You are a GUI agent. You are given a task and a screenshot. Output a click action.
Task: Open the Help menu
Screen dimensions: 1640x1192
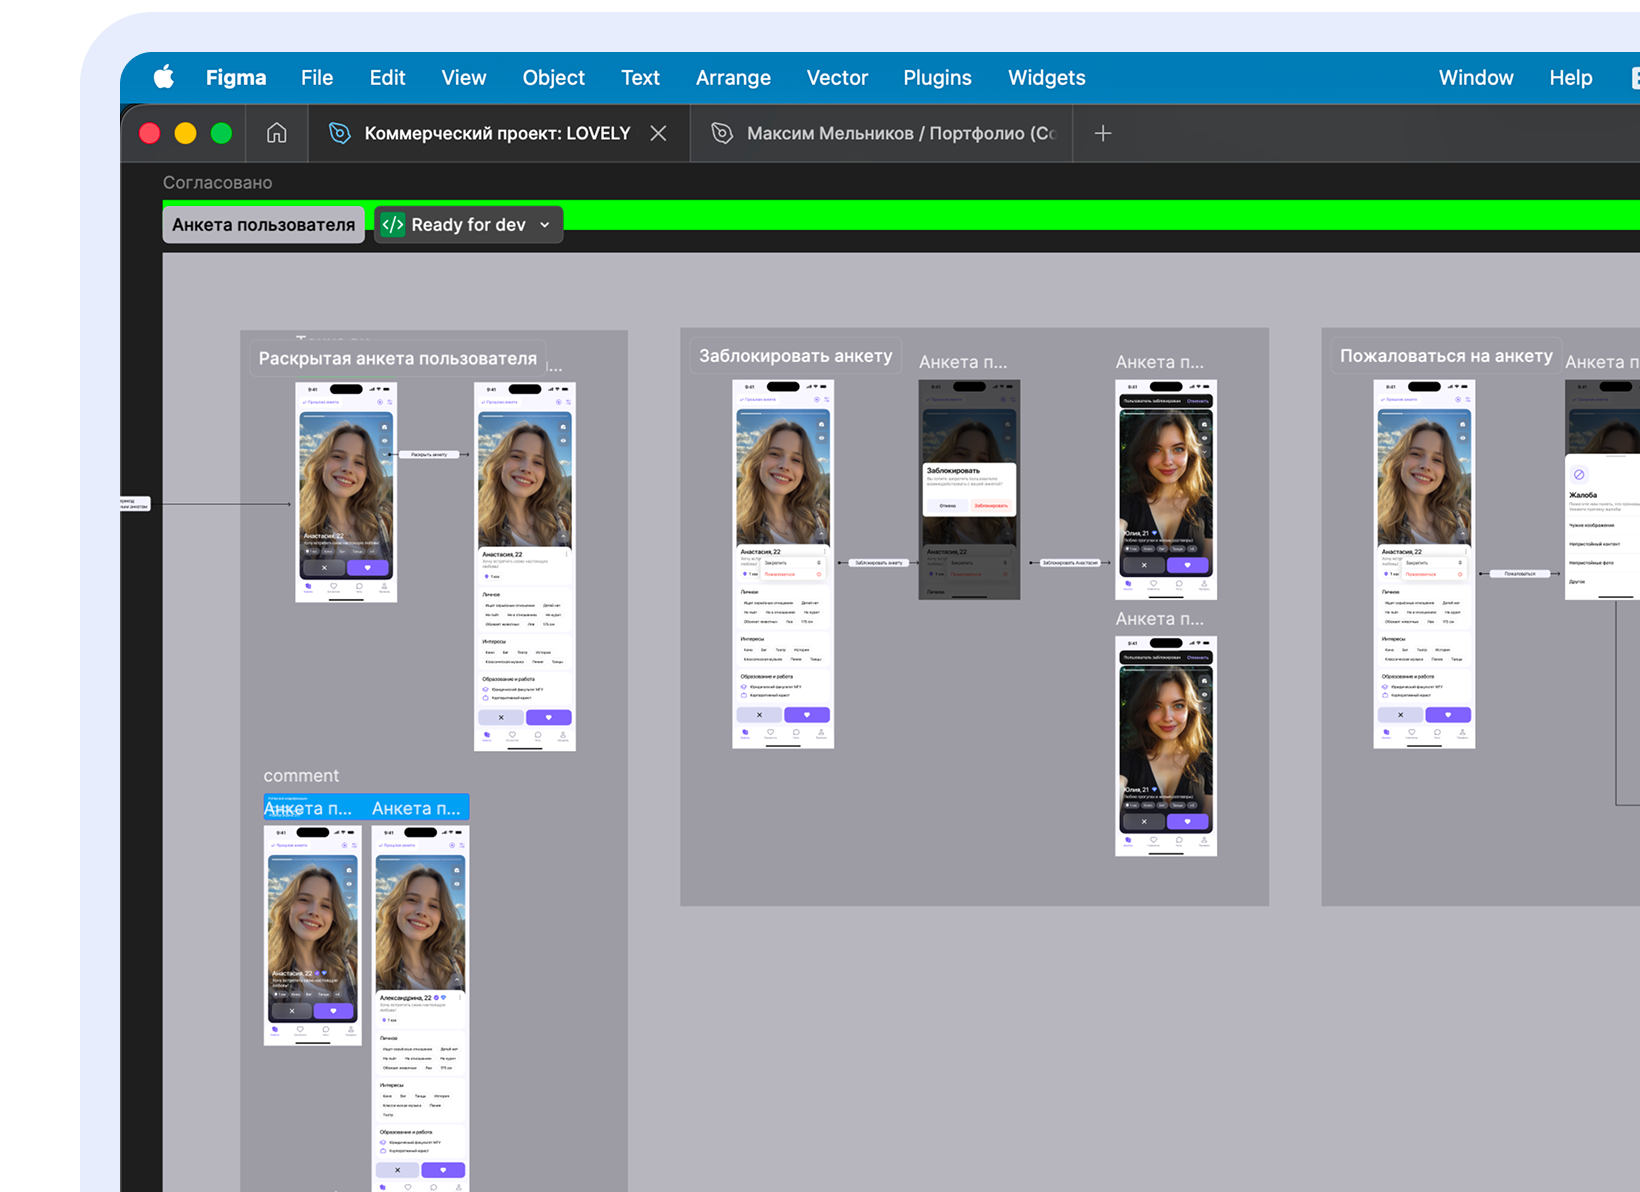tap(1570, 77)
